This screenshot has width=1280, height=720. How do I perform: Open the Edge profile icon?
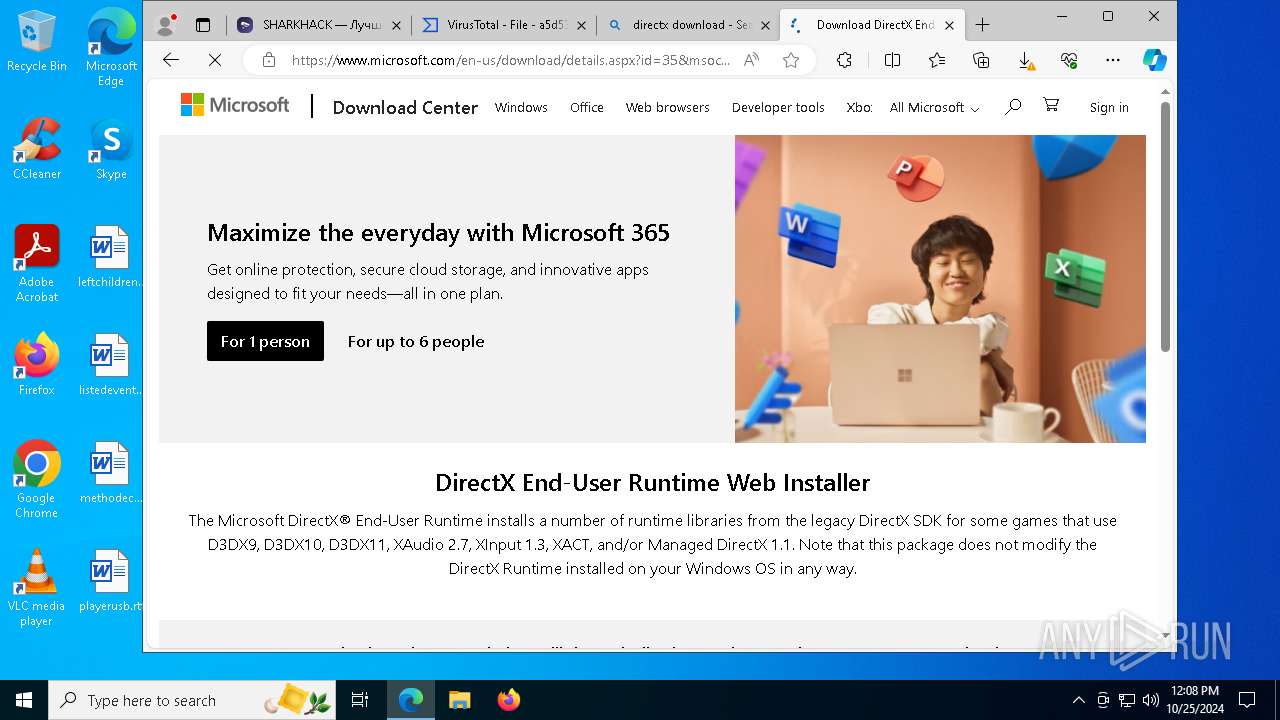[168, 24]
